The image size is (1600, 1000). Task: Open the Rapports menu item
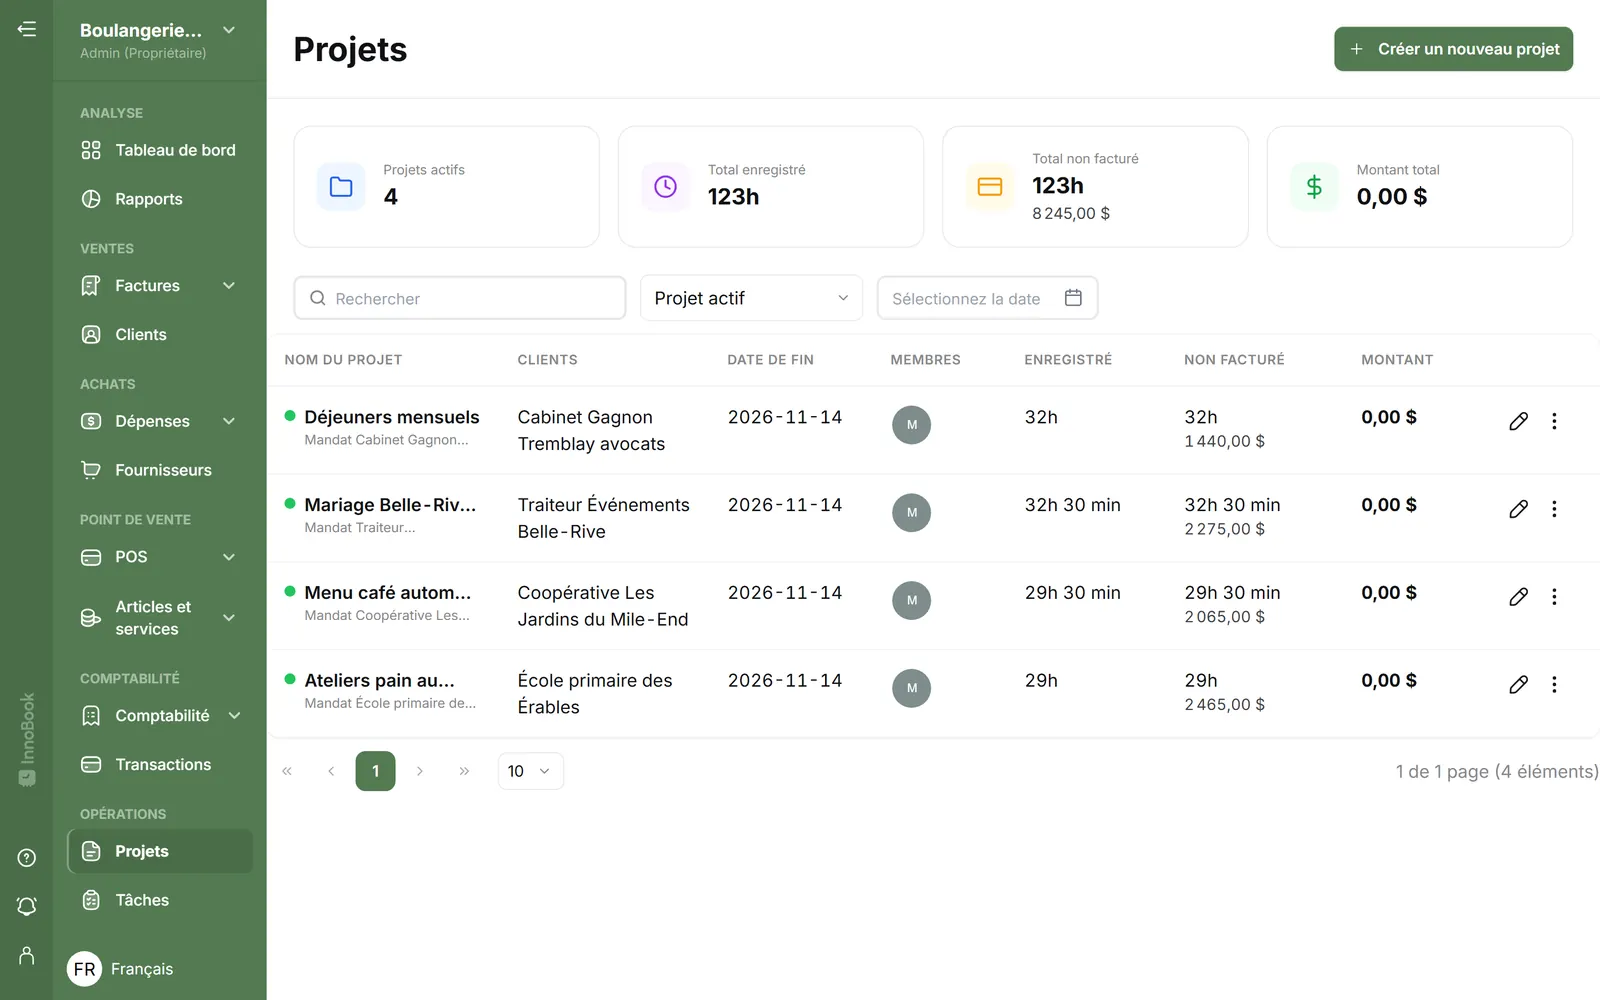(160, 199)
